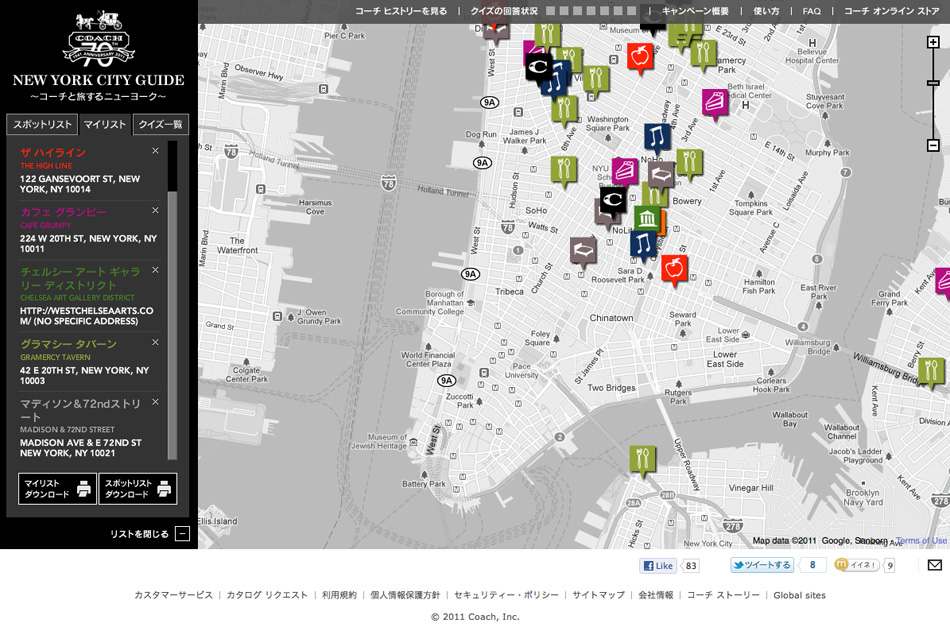
Task: Open the セキュリティー・ポリシー footer link
Action: (x=507, y=595)
